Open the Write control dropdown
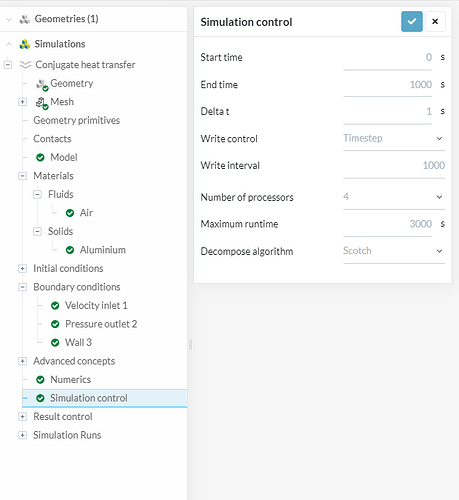Image resolution: width=459 pixels, height=500 pixels. [394, 138]
